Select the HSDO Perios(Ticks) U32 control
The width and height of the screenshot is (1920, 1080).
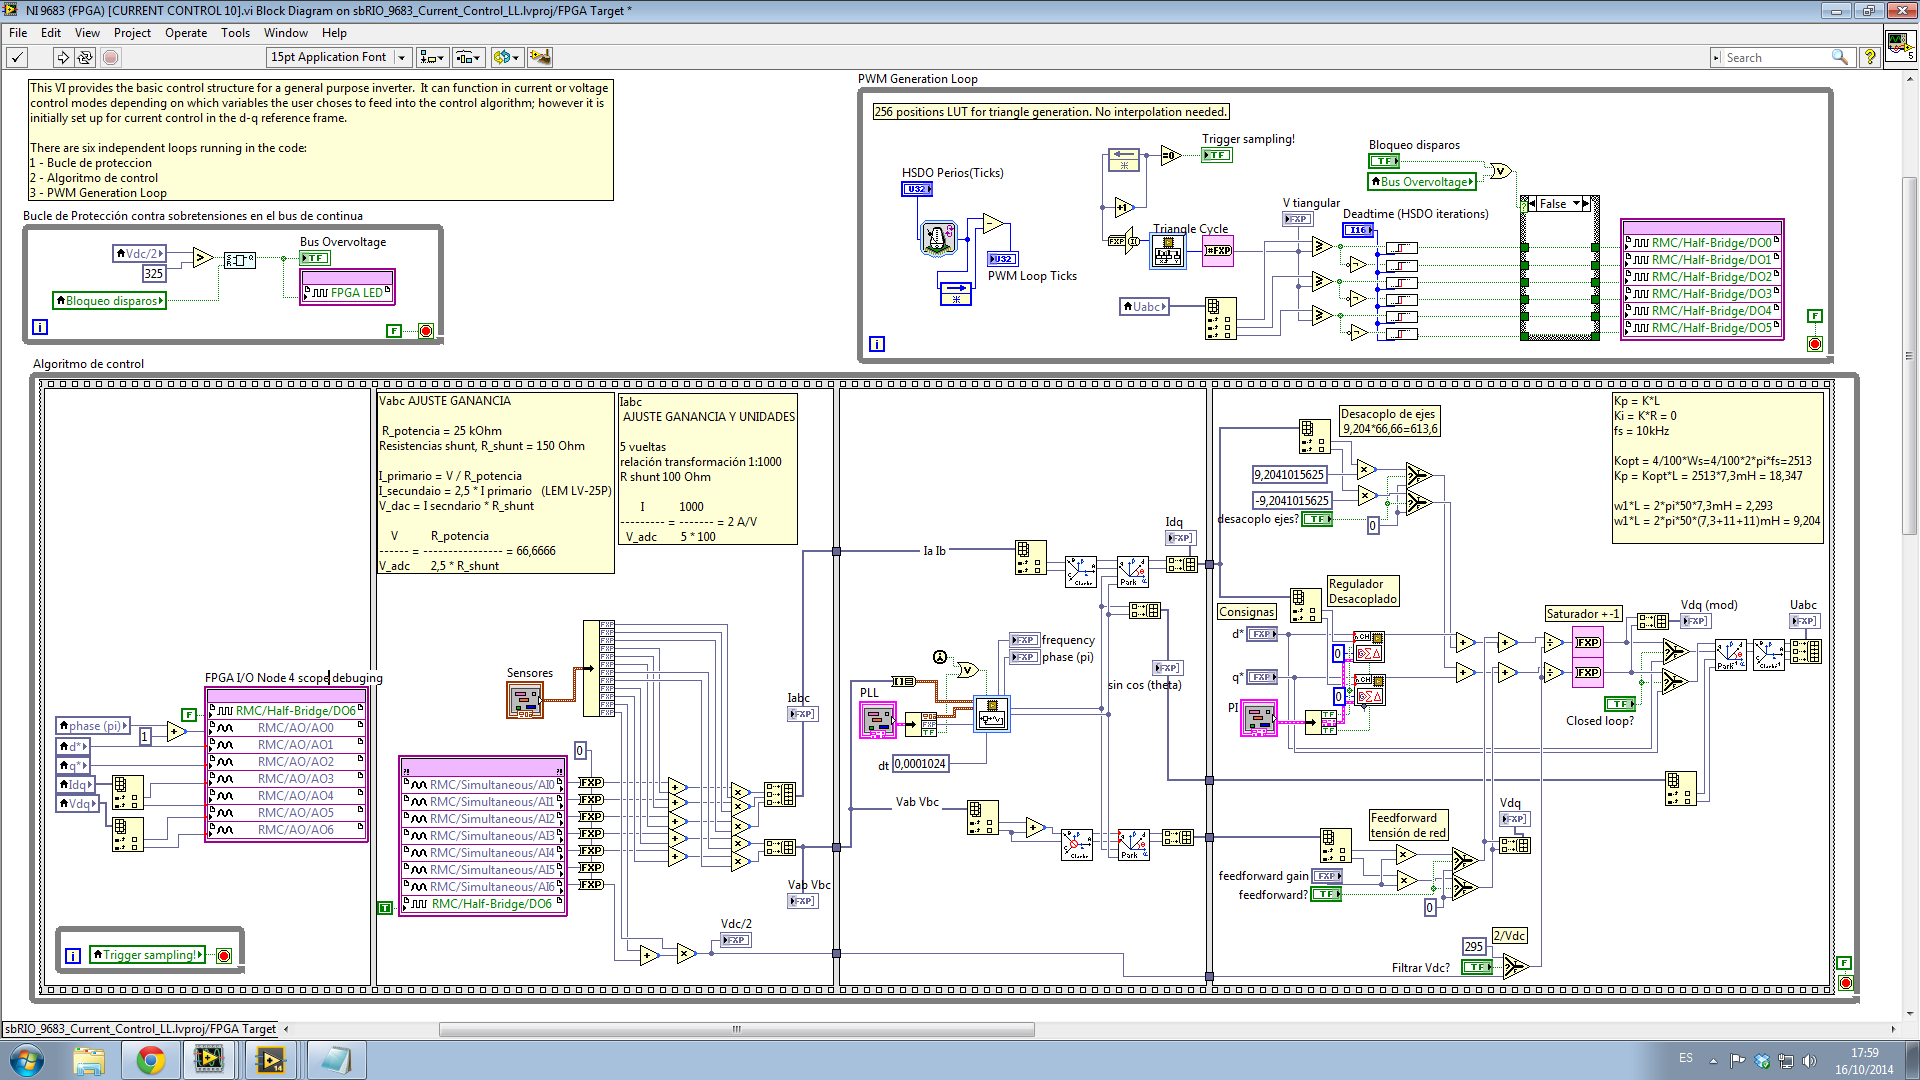[916, 189]
